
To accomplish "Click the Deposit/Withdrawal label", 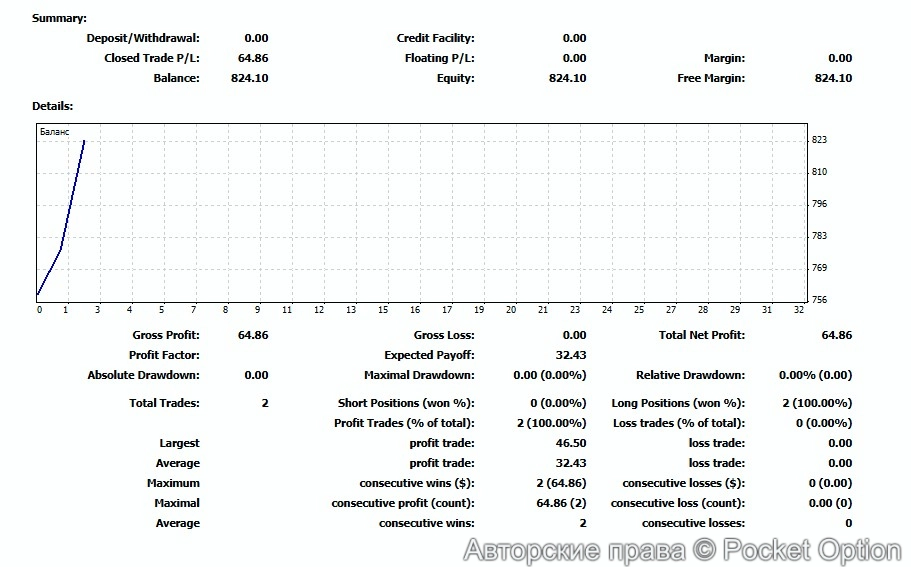I will point(143,38).
